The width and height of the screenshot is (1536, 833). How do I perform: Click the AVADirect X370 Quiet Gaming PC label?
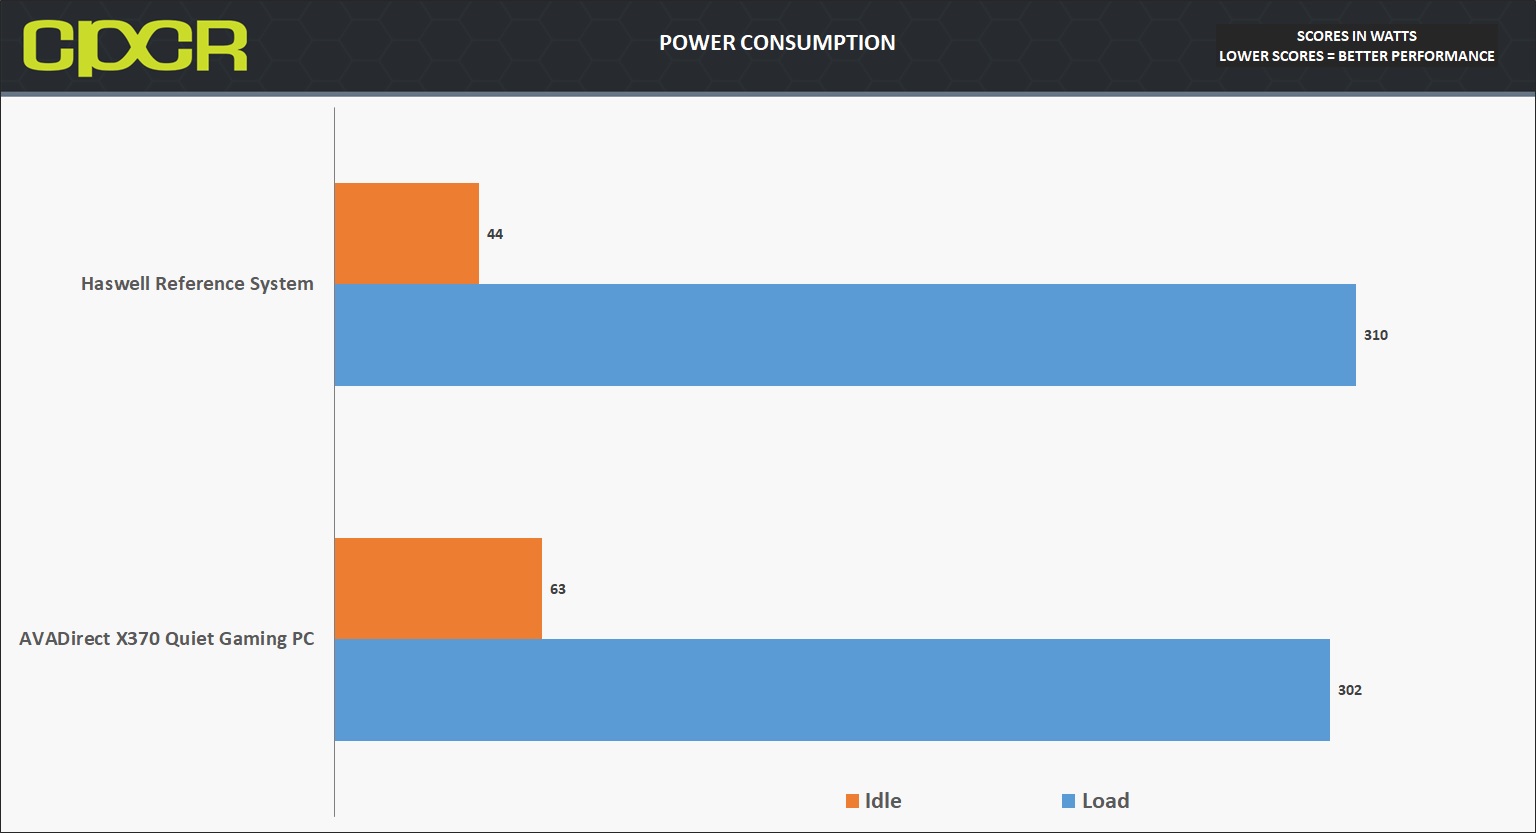166,639
